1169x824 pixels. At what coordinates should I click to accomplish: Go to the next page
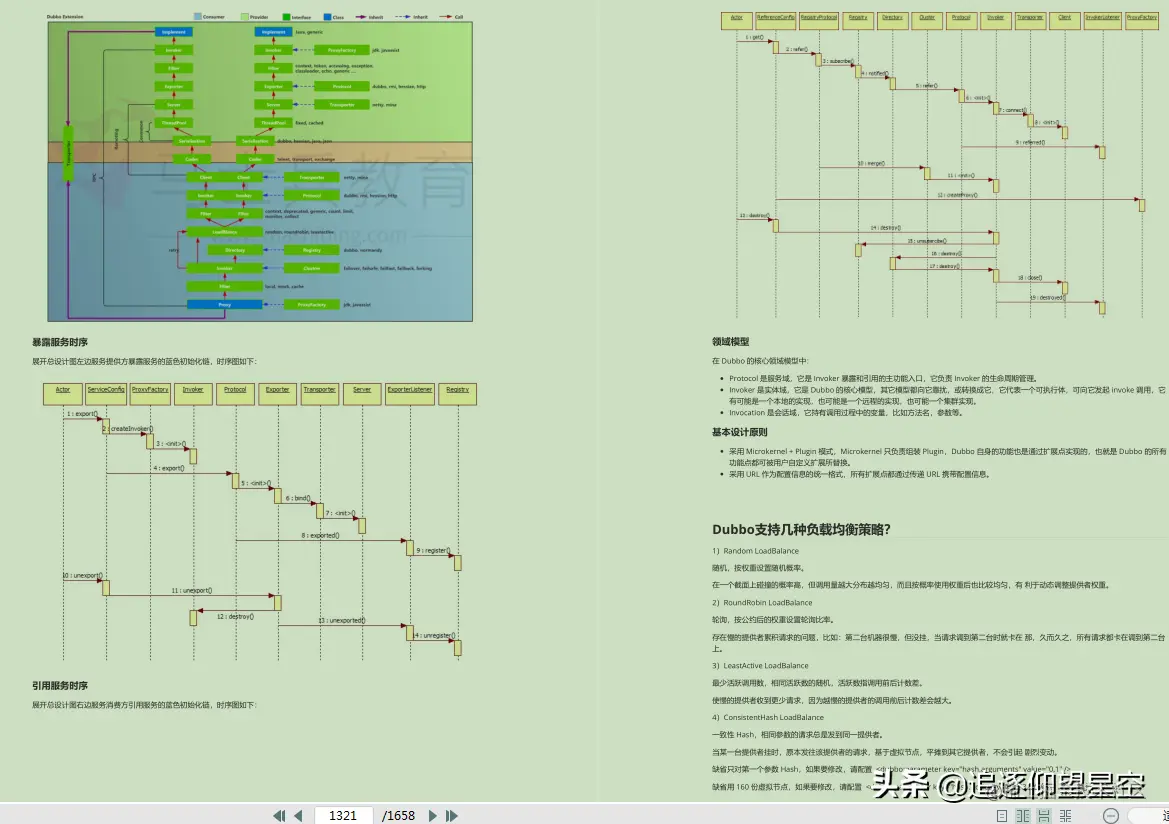tap(432, 816)
